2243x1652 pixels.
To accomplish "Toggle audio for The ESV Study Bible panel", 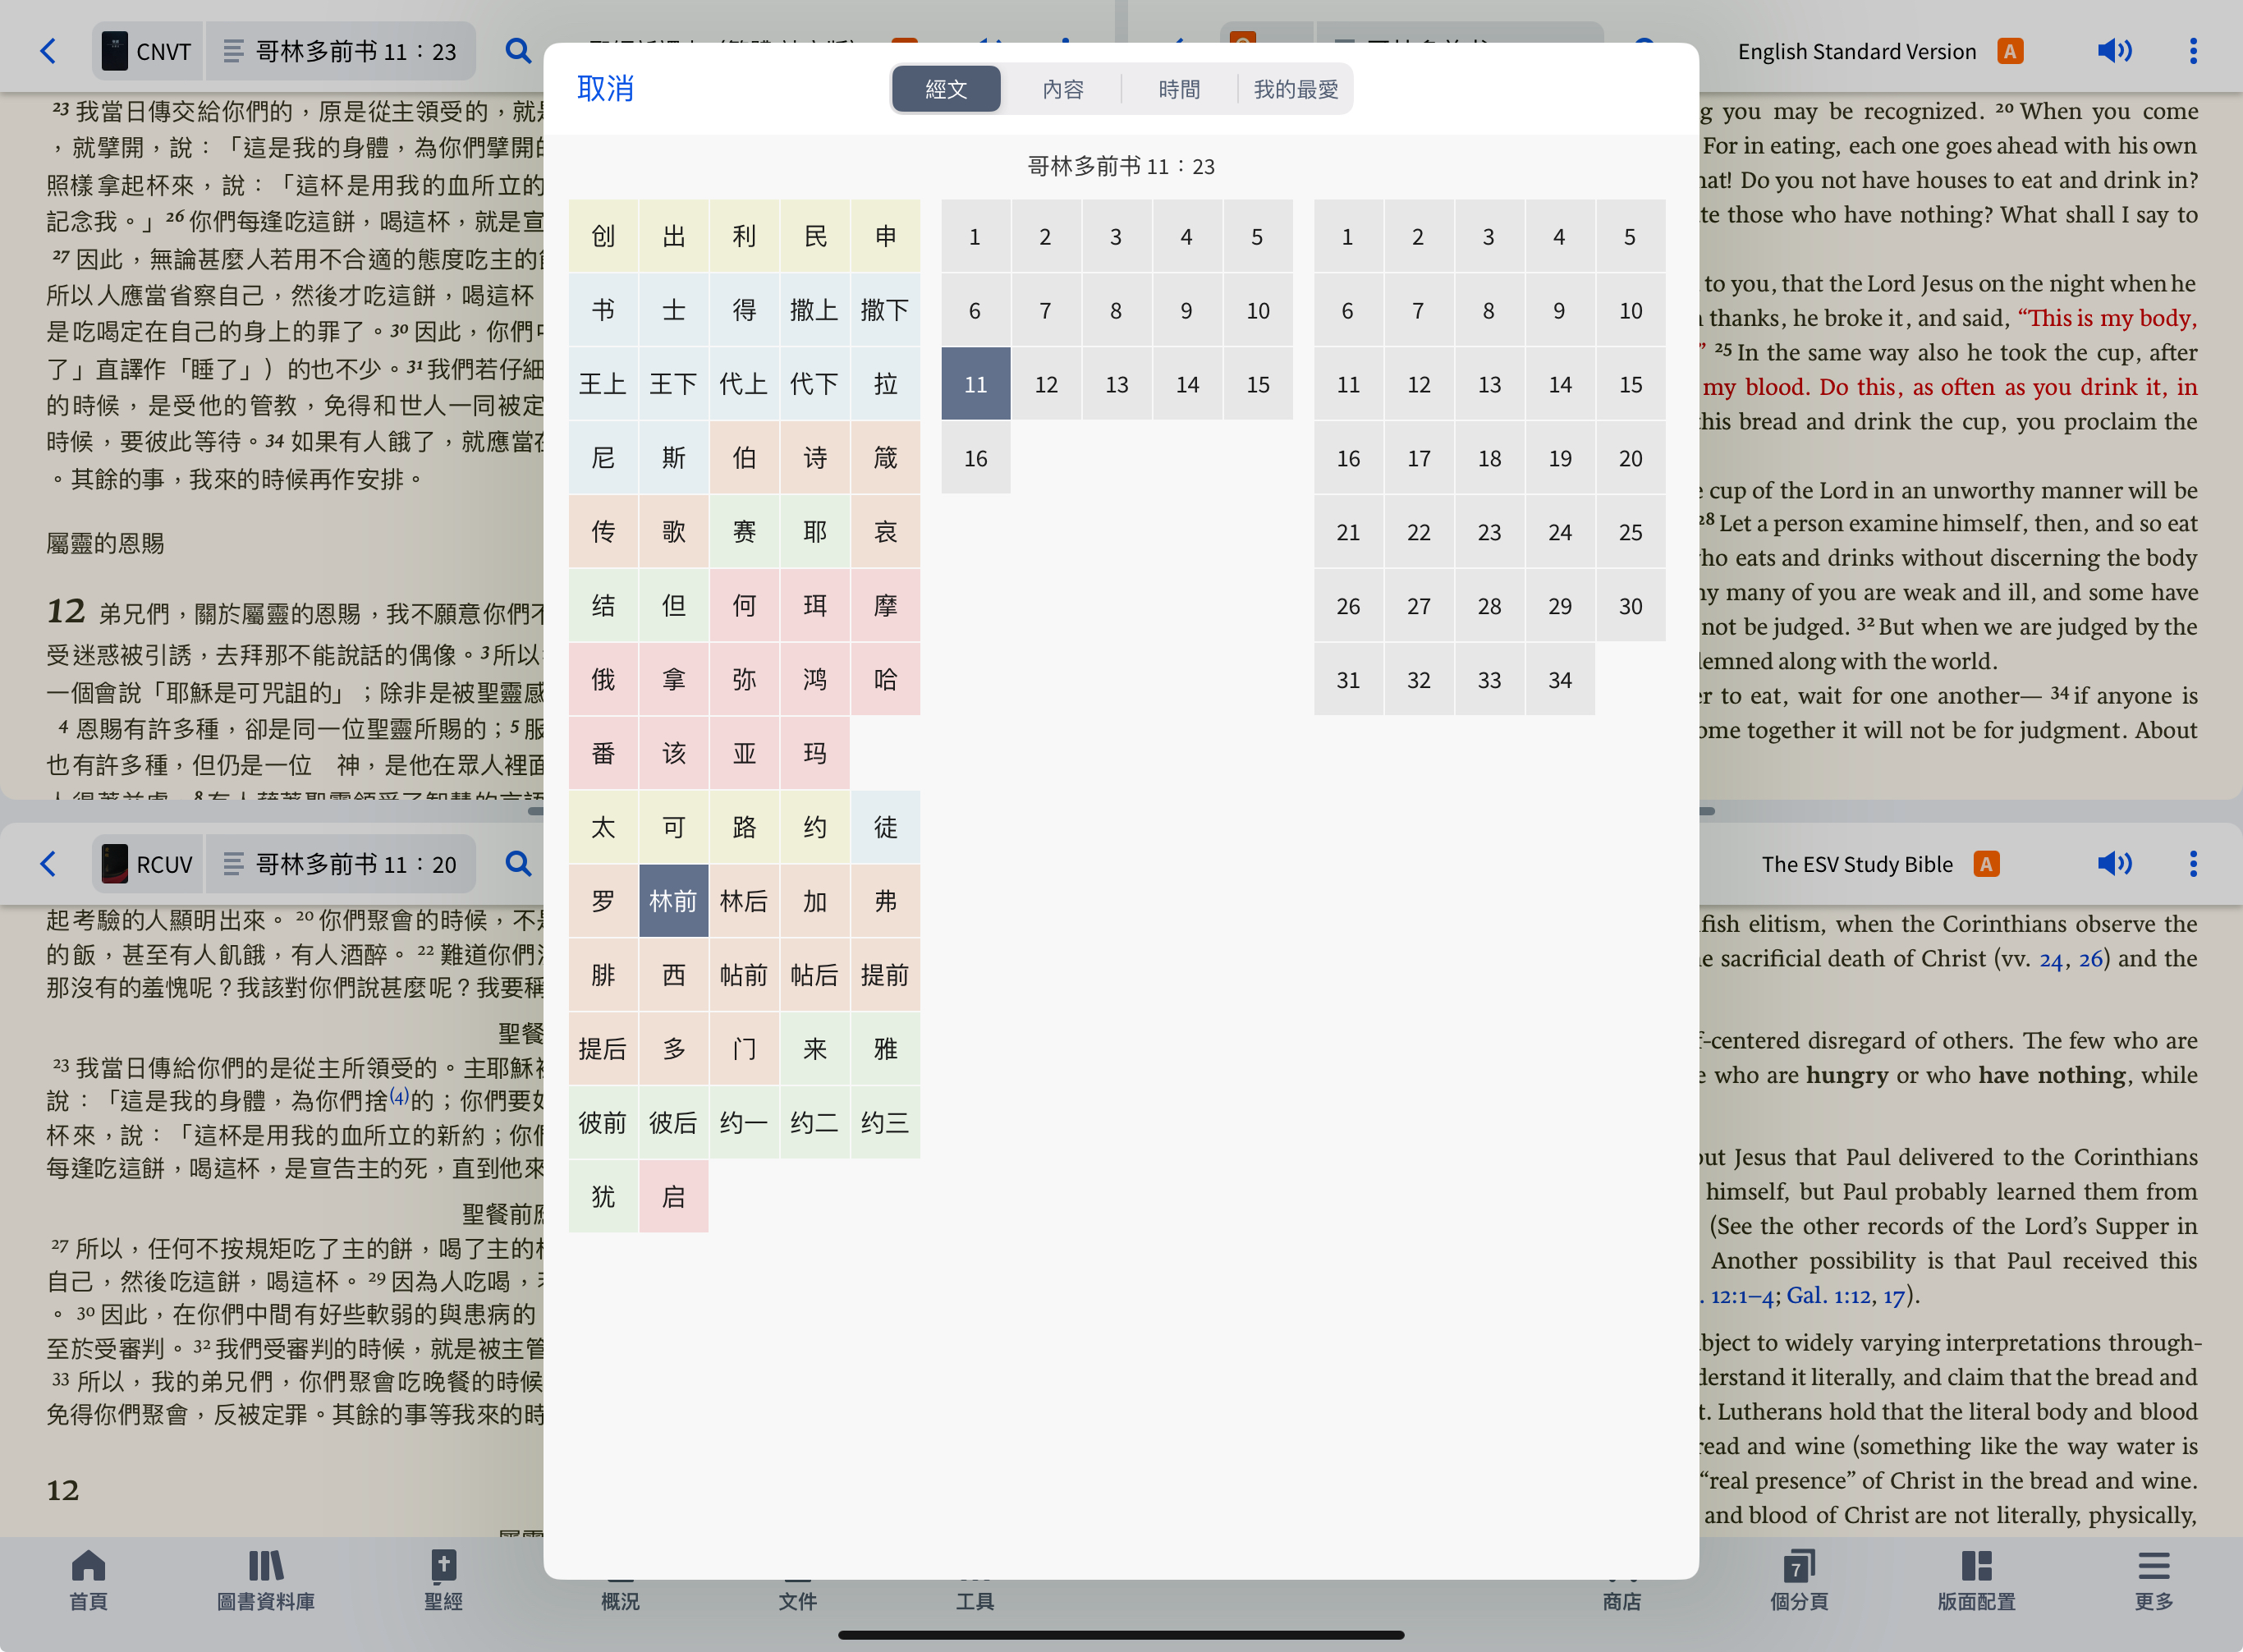I will 2116,864.
